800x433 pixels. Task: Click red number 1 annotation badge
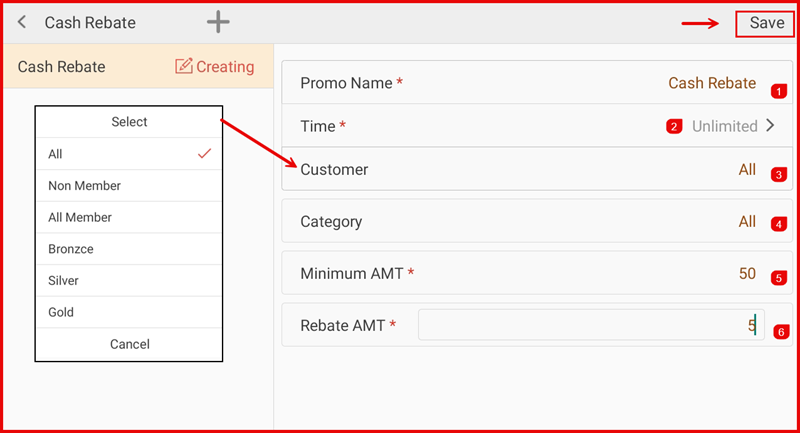[779, 91]
